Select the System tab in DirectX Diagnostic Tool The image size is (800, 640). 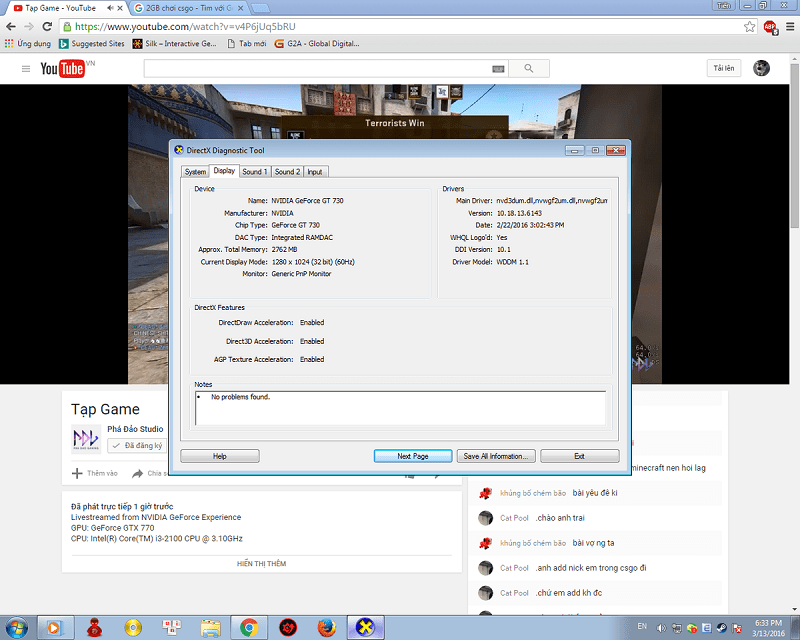(x=195, y=171)
